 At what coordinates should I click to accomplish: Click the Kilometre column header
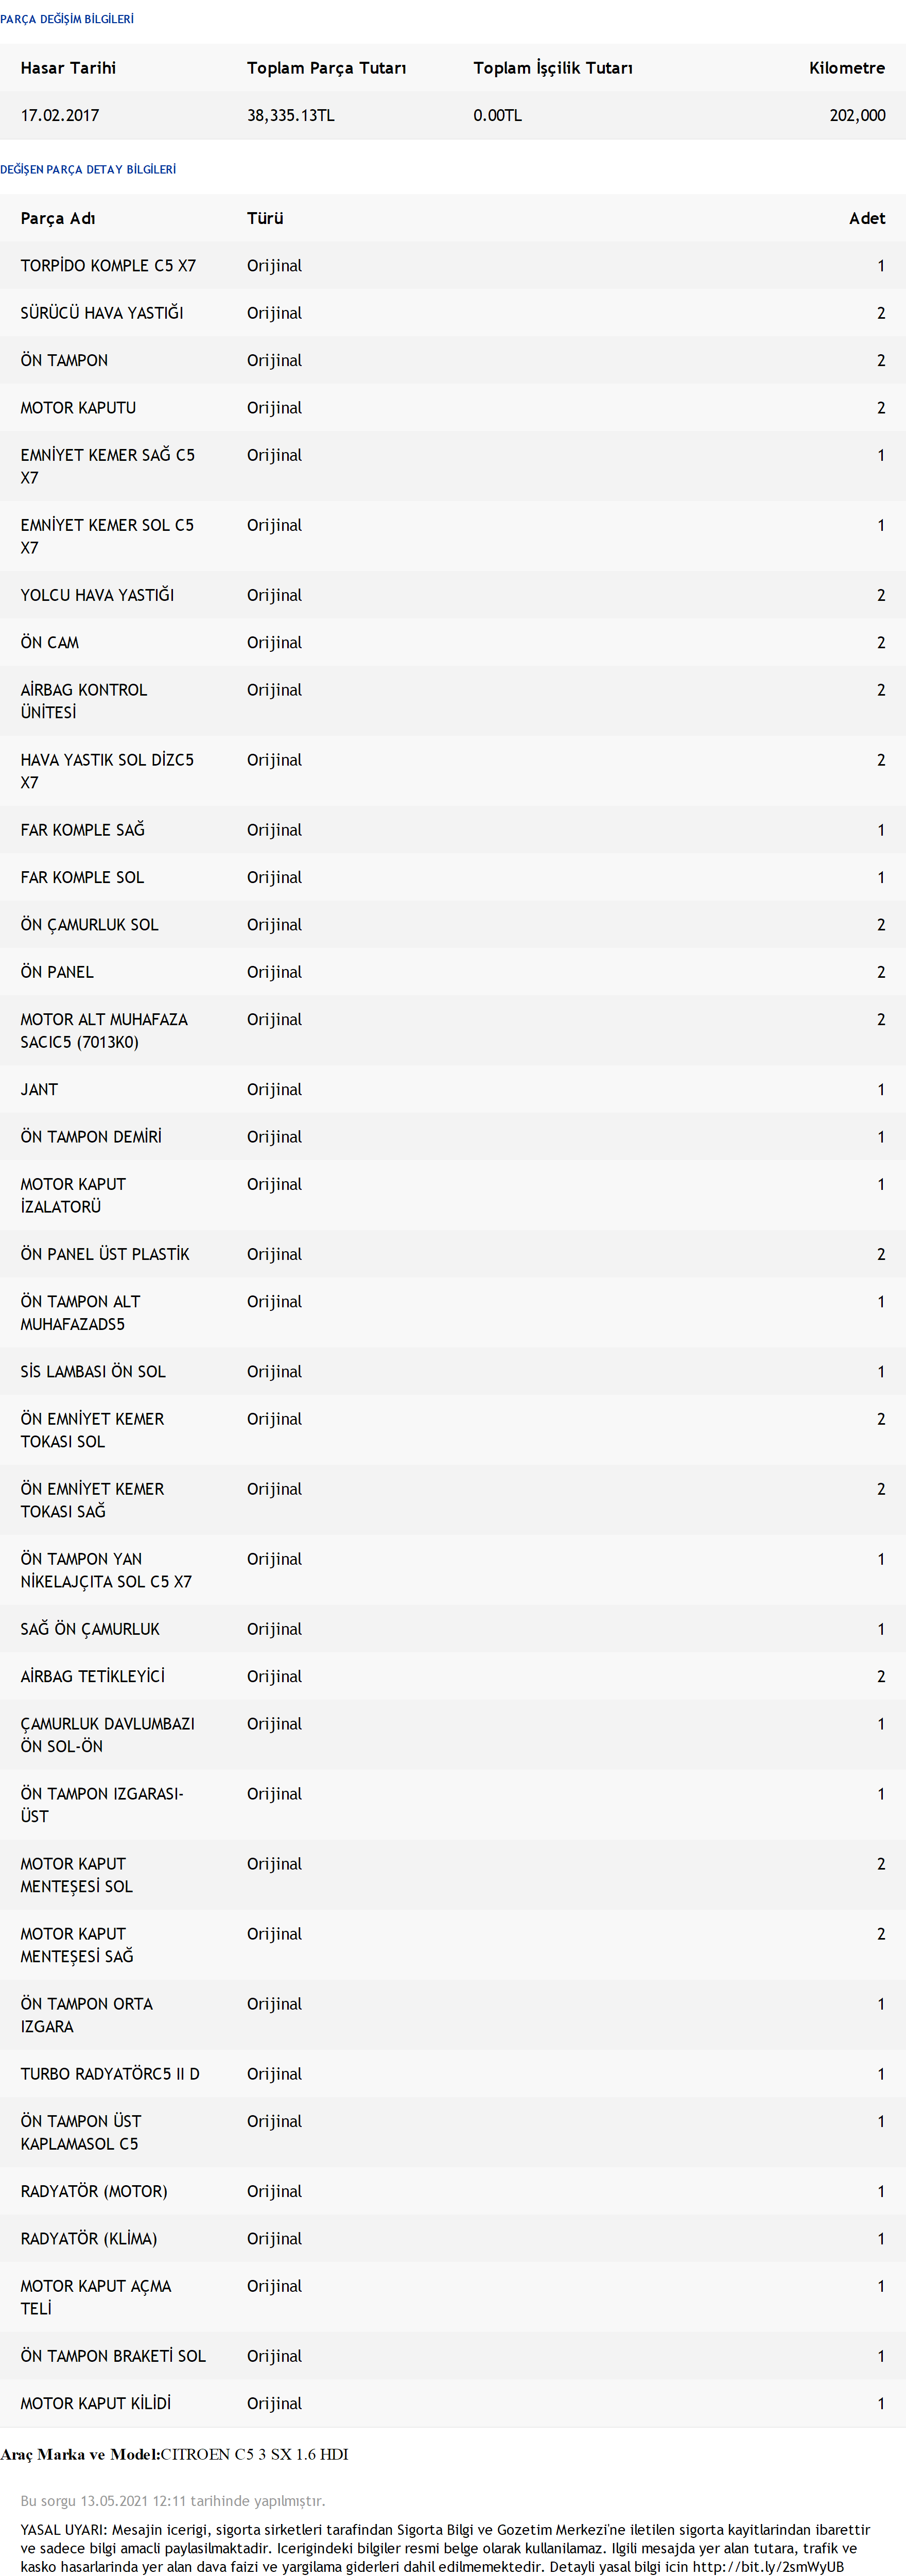(x=847, y=68)
